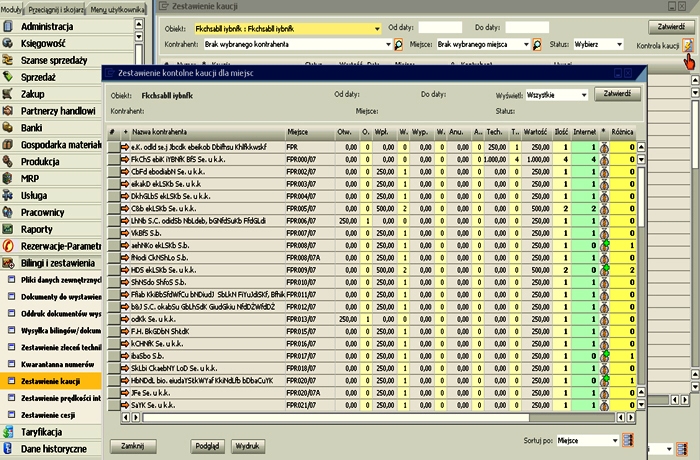Viewport: 700px width, 460px height.
Task: Switch to Menu użytkownika tab
Action: tap(117, 9)
